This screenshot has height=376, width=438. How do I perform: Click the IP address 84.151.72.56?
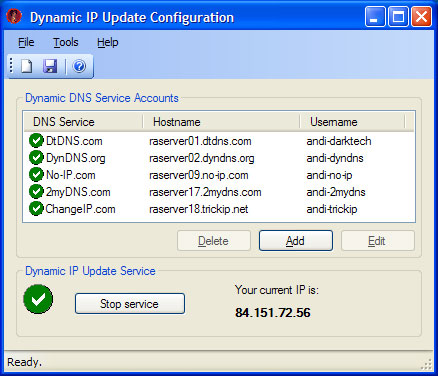click(x=273, y=313)
